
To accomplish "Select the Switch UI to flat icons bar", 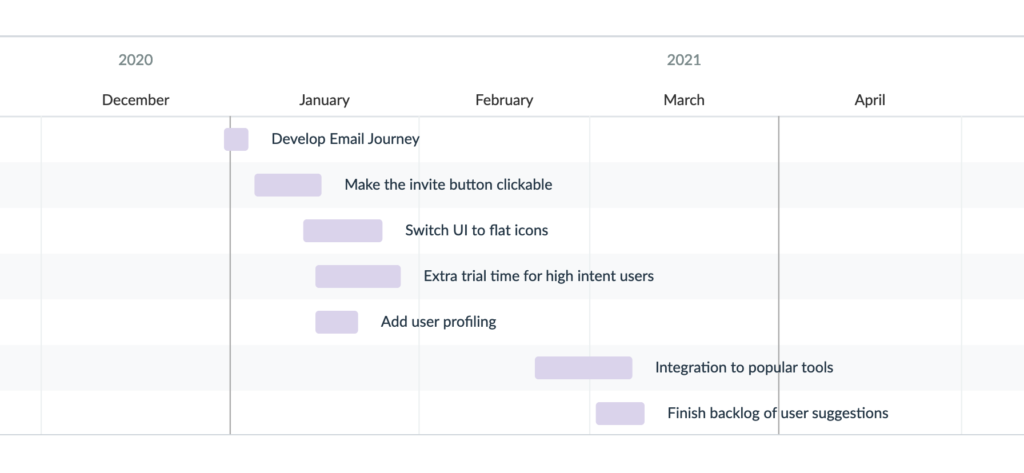I will (343, 231).
